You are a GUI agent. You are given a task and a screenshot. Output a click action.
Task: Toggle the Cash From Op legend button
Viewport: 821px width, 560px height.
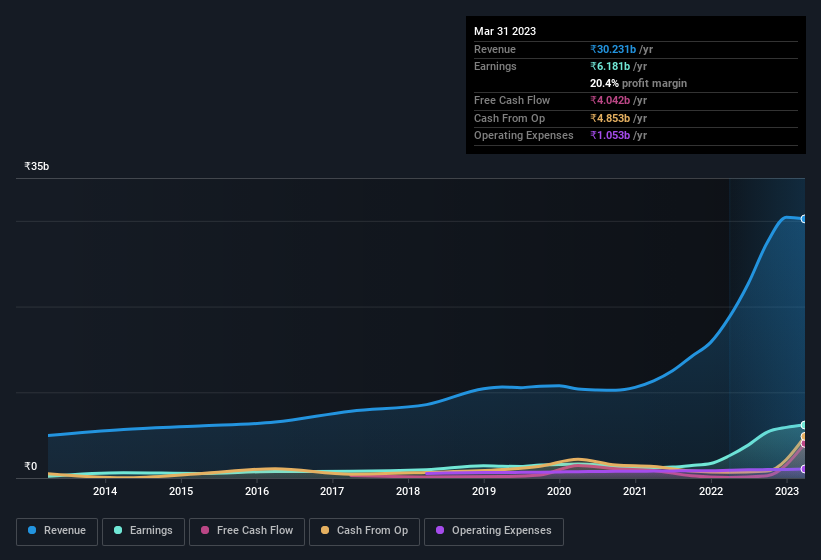click(x=364, y=531)
